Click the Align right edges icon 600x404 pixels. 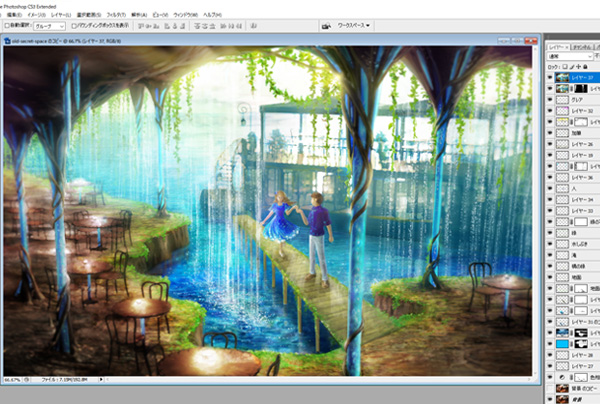pyautogui.click(x=183, y=26)
